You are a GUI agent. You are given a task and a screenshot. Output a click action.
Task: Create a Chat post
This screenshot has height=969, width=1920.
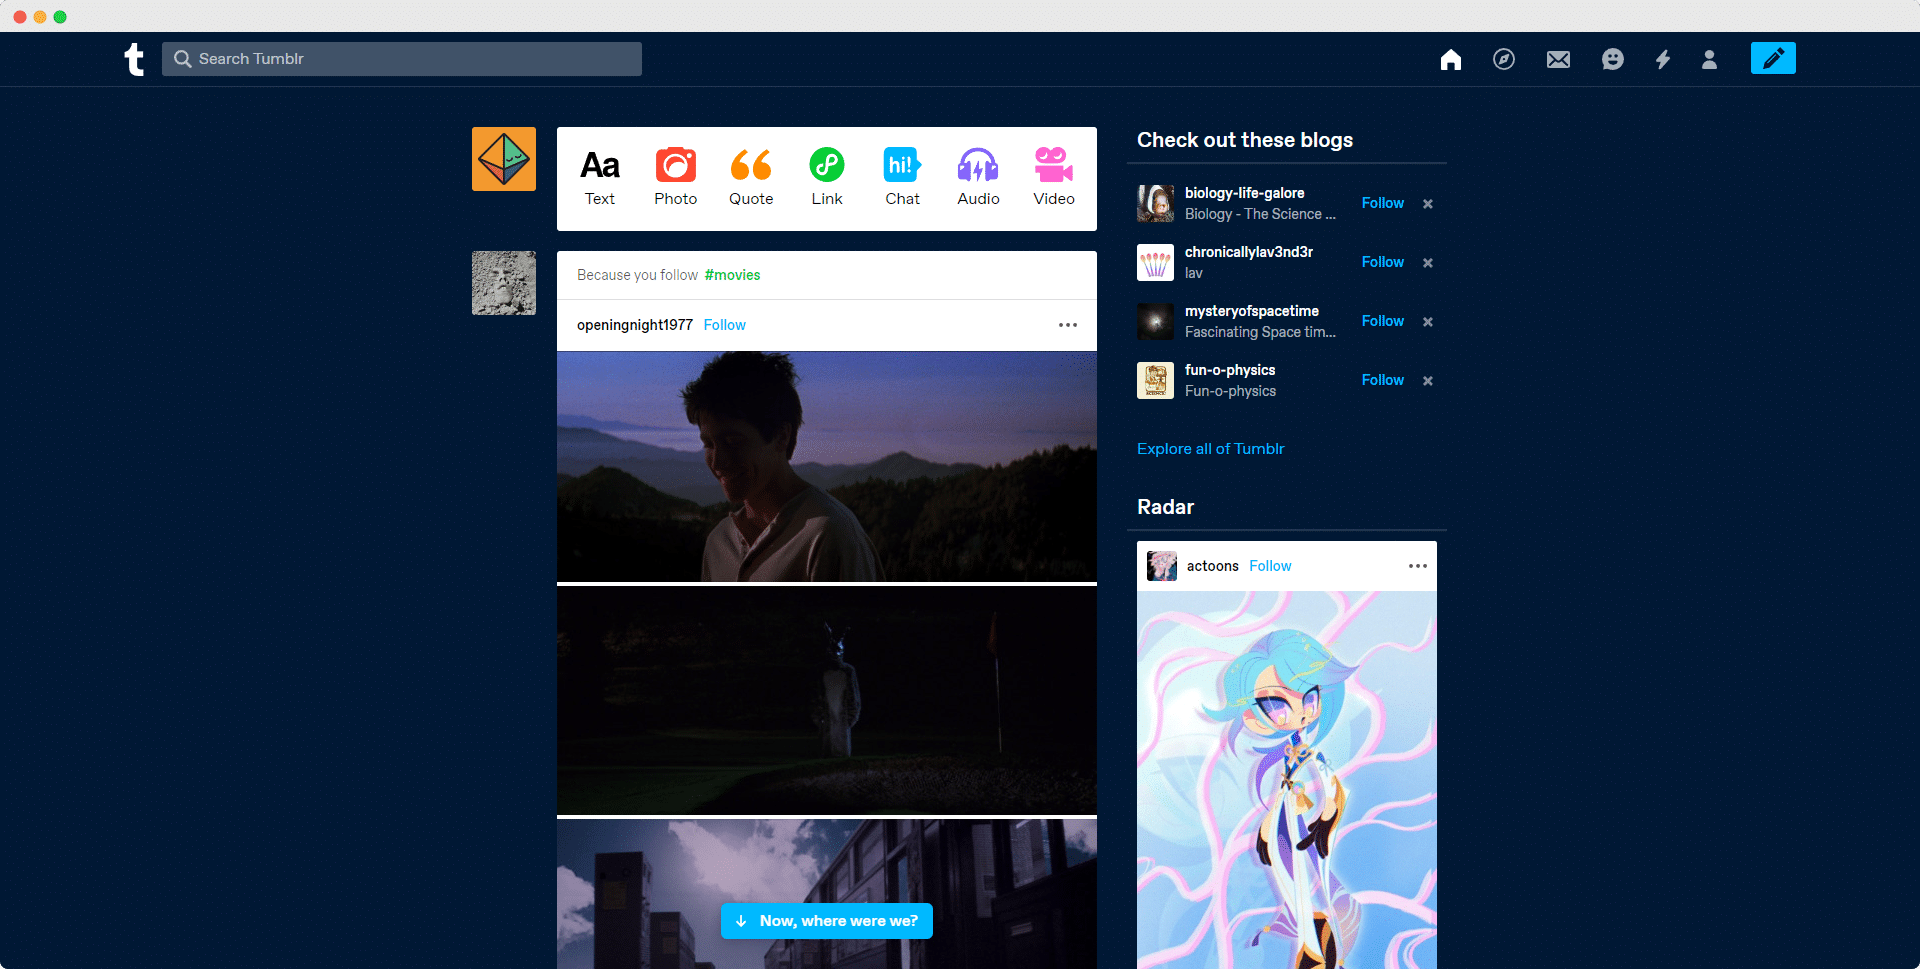coord(902,178)
